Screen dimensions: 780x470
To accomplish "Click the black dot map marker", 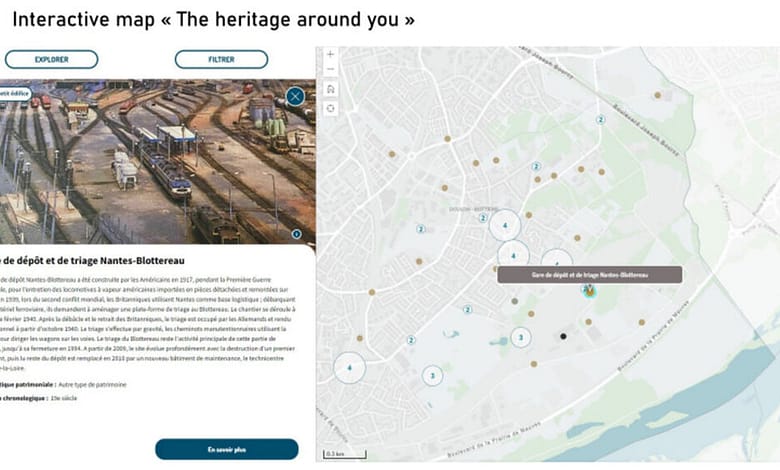I will pyautogui.click(x=564, y=337).
